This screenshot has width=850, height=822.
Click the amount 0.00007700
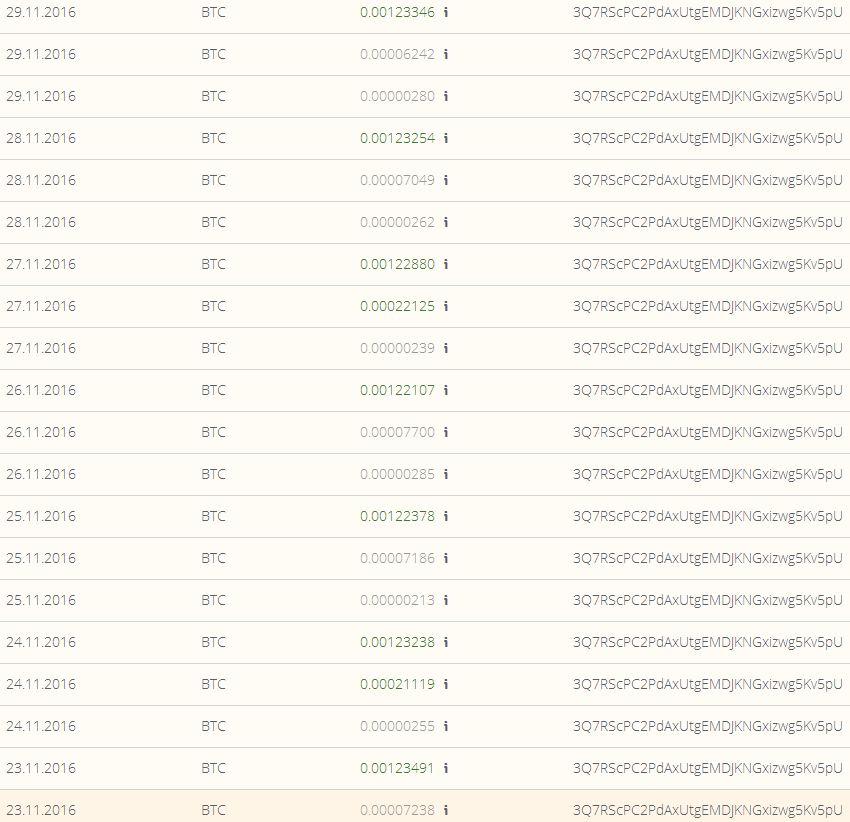click(x=397, y=432)
